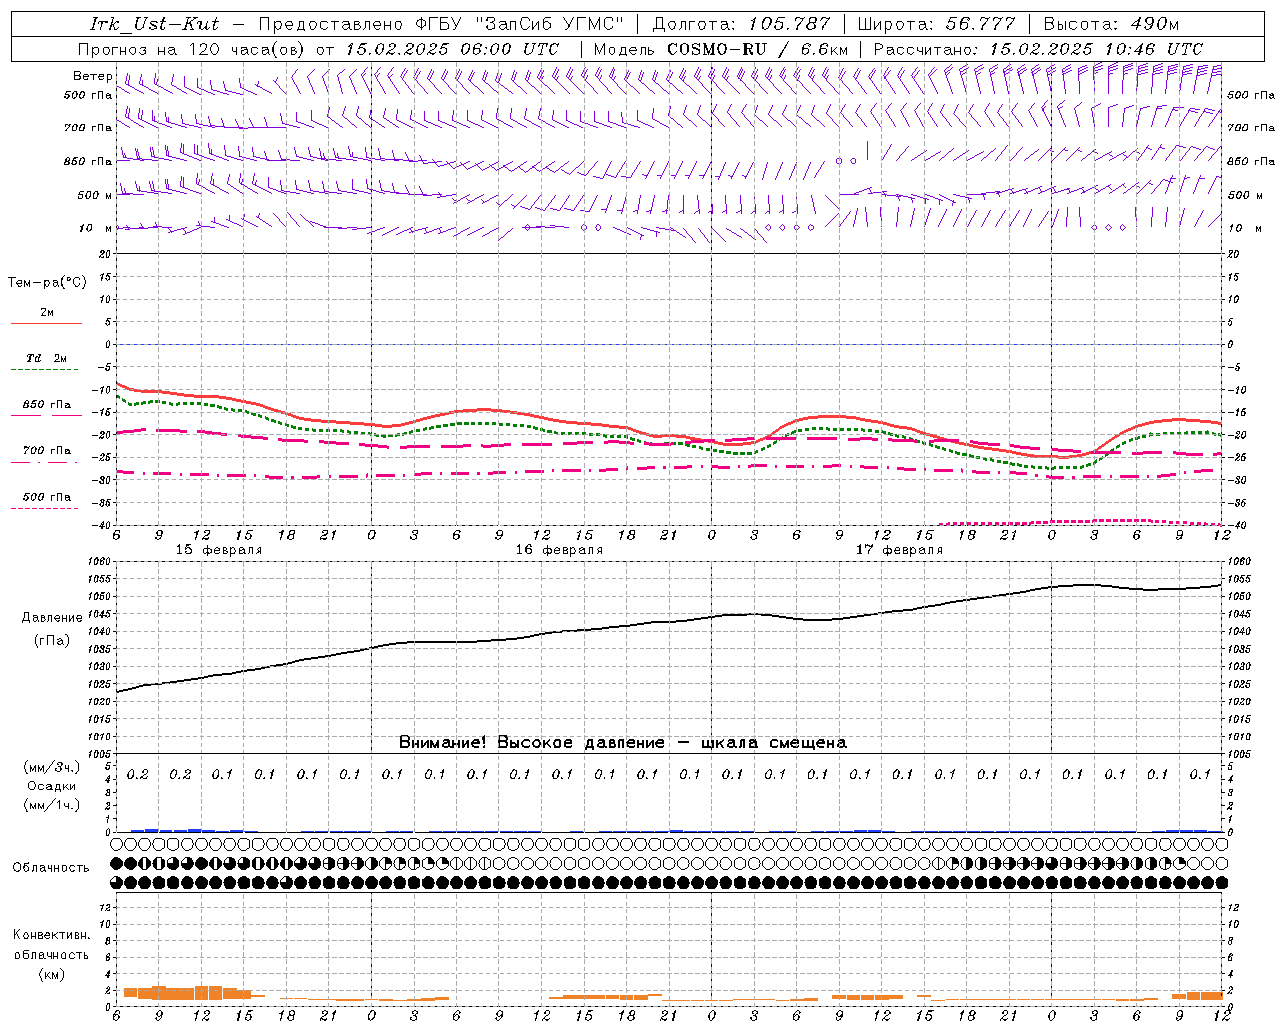Click the (гПа) unit label under Давление
Image resolution: width=1280 pixels, height=1024 pixels.
[52, 641]
